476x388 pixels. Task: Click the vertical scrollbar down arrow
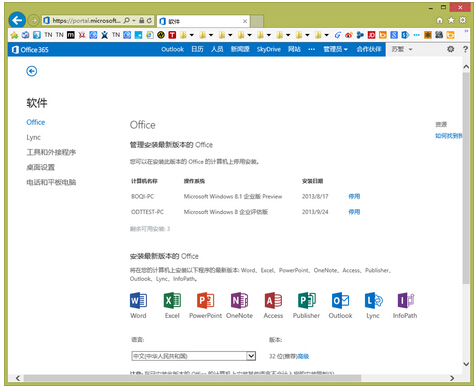(x=466, y=364)
